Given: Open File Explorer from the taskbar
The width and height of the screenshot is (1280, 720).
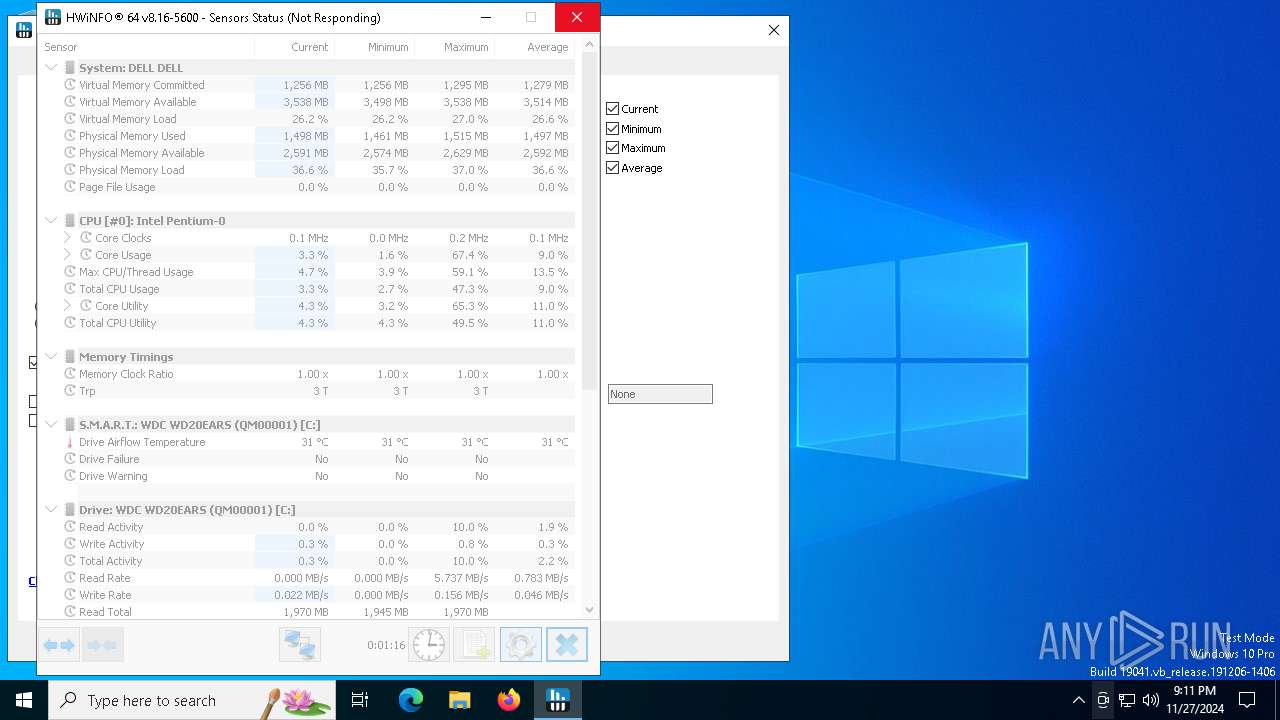Looking at the screenshot, I should coord(460,700).
